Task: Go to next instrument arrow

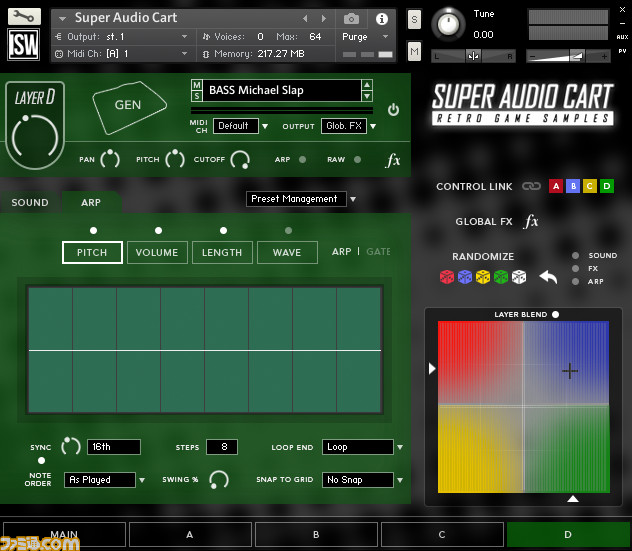Action: pos(323,19)
